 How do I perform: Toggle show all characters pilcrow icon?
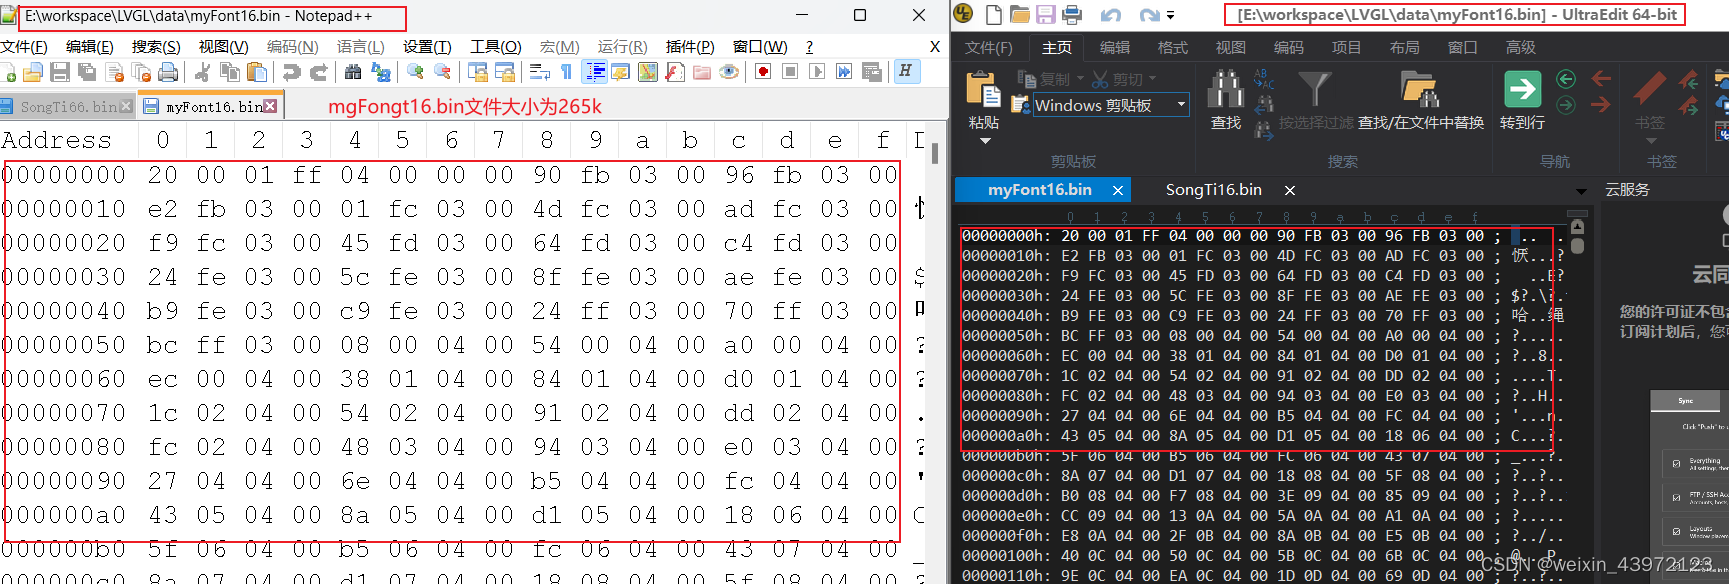(x=566, y=72)
